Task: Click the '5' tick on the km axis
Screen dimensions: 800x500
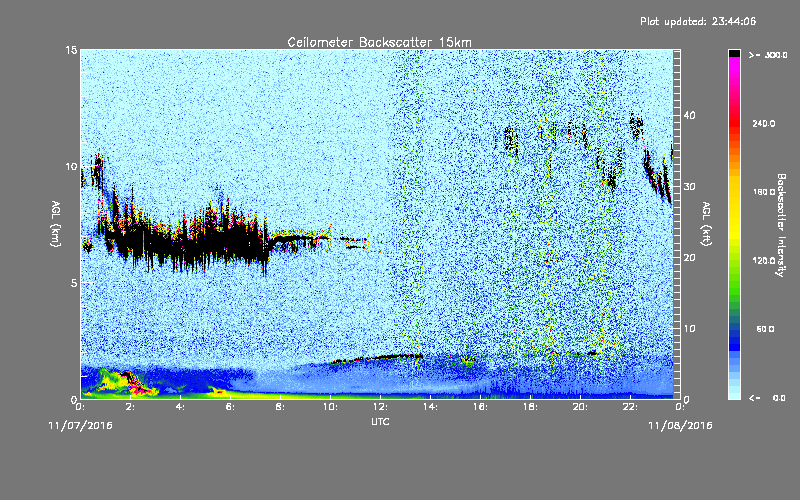Action: (x=74, y=283)
